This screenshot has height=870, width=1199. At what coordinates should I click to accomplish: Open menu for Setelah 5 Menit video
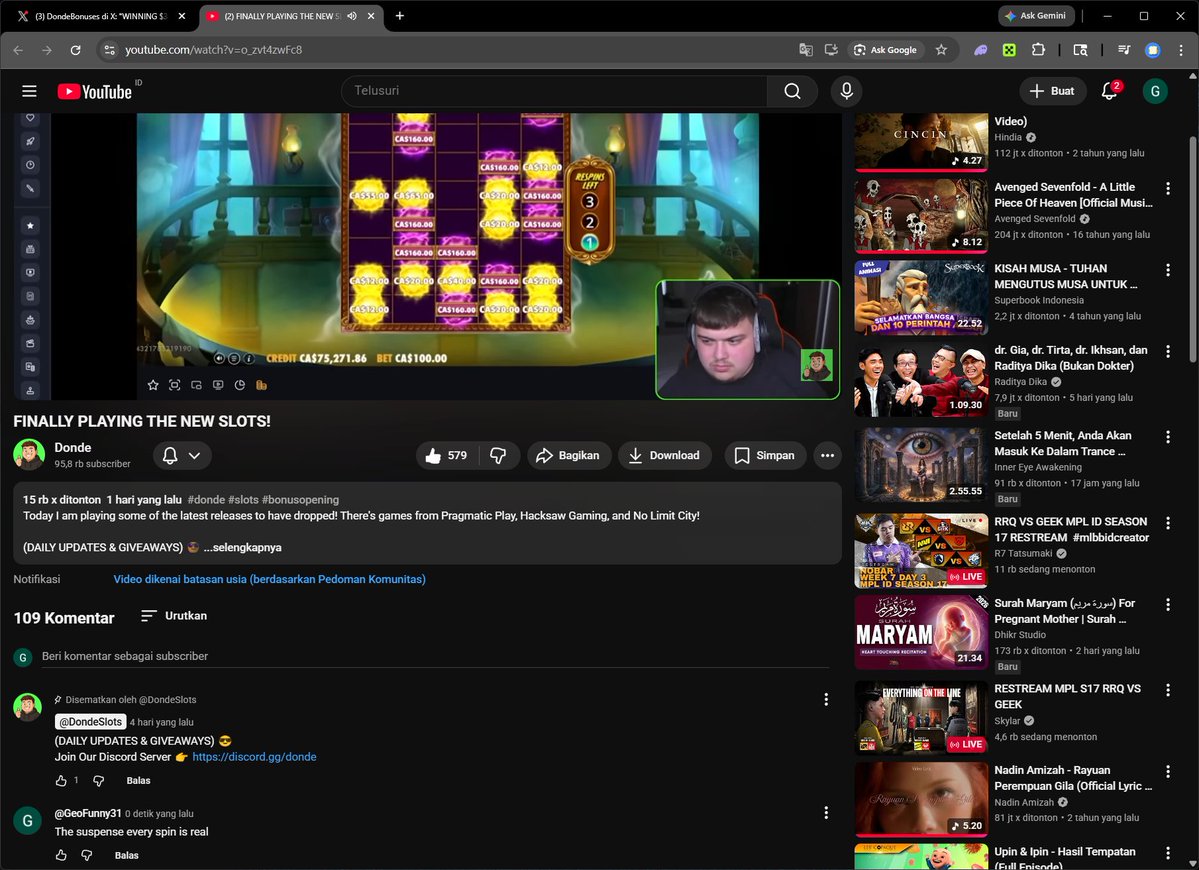[1168, 437]
